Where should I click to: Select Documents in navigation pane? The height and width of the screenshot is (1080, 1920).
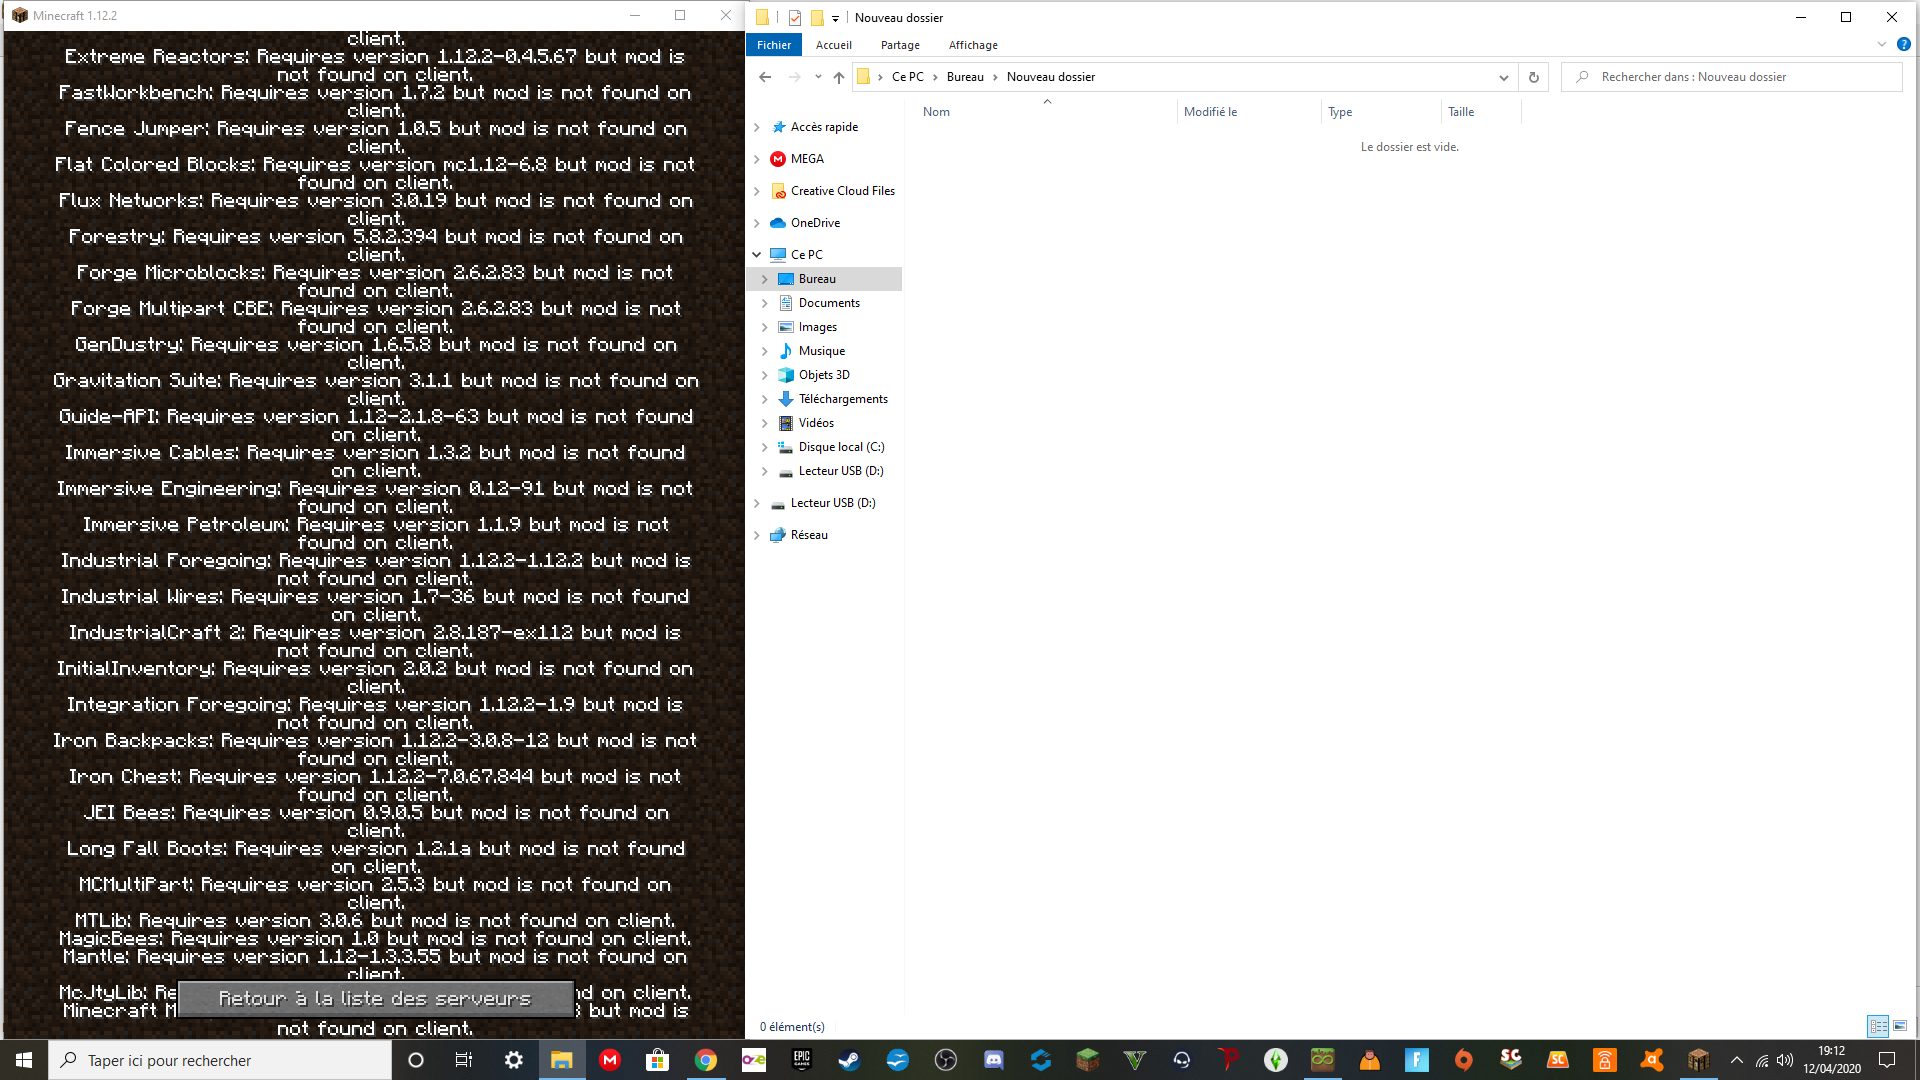click(x=829, y=303)
